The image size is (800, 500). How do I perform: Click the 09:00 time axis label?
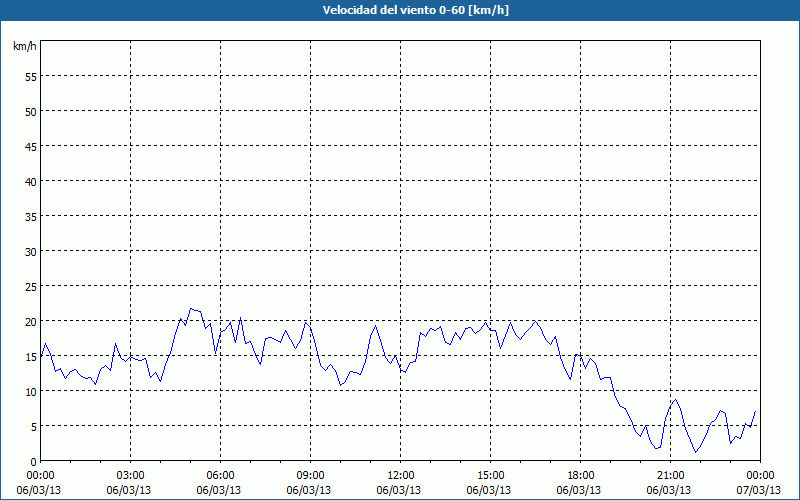pos(311,476)
